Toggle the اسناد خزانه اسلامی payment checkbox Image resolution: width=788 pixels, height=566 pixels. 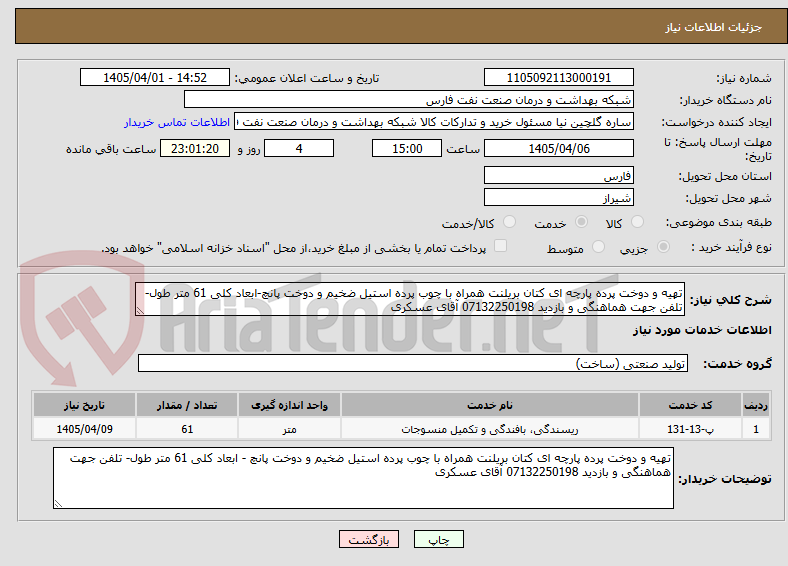(501, 246)
